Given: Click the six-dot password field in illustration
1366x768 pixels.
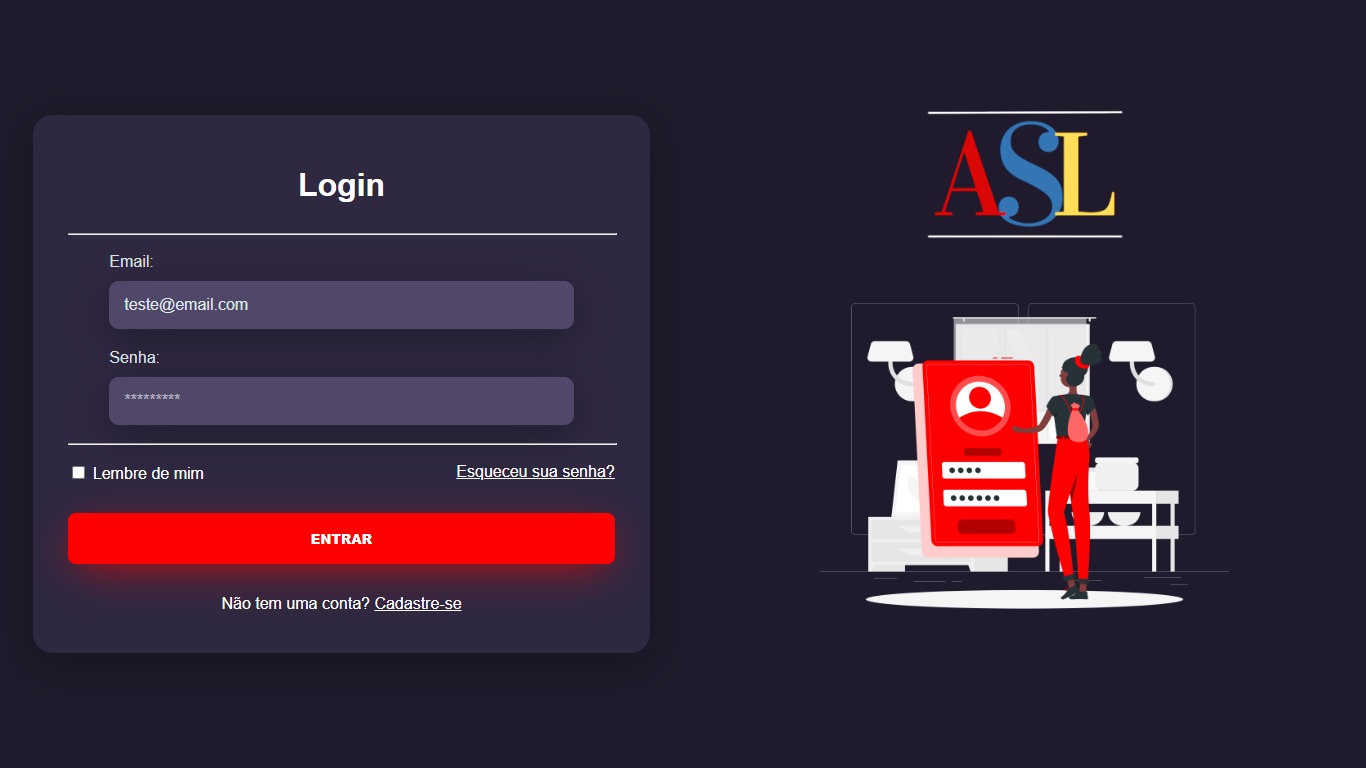Looking at the screenshot, I should 985,498.
